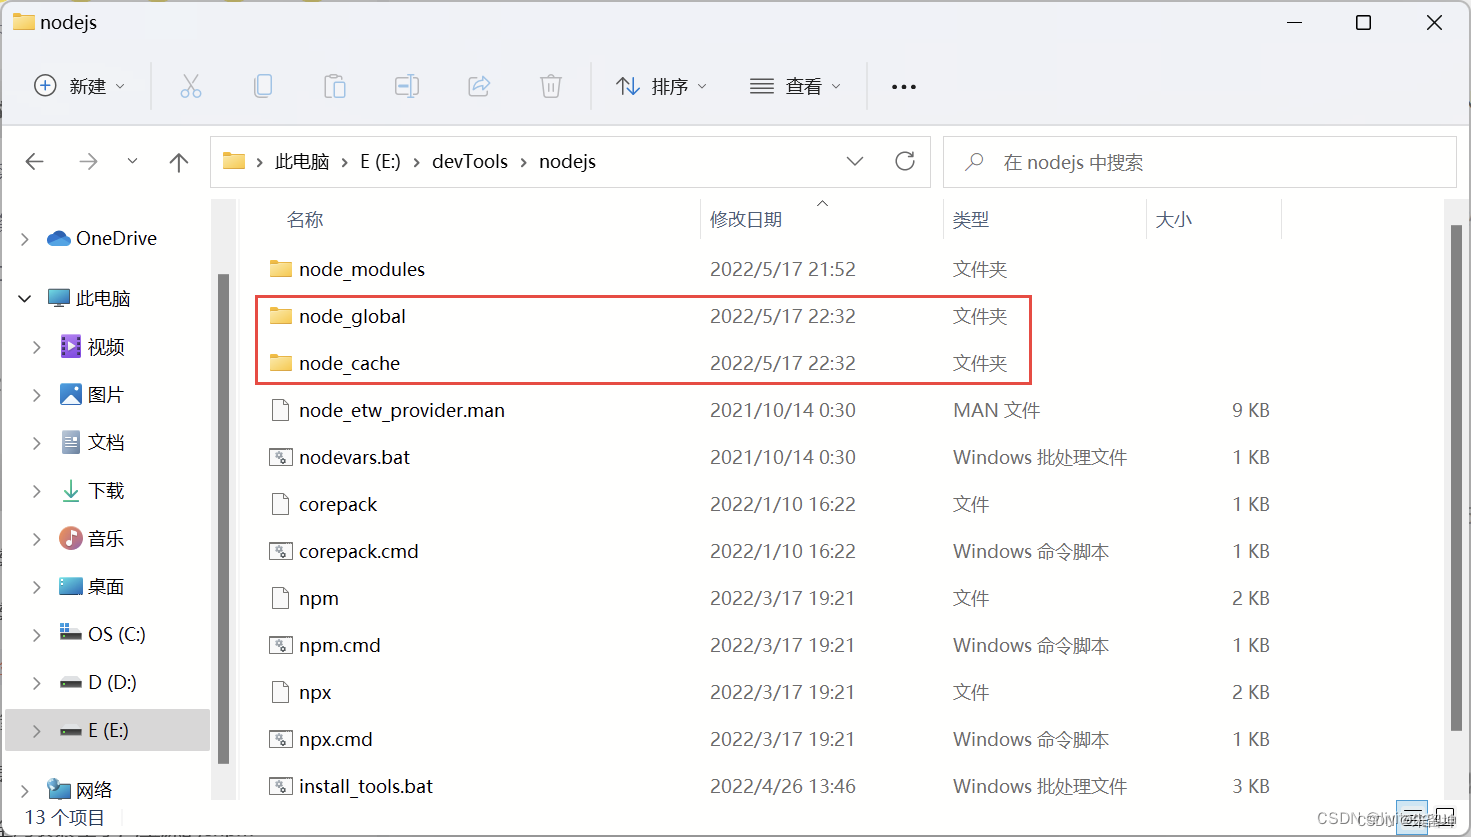
Task: Click the npm.cmd file icon
Action: [281, 645]
